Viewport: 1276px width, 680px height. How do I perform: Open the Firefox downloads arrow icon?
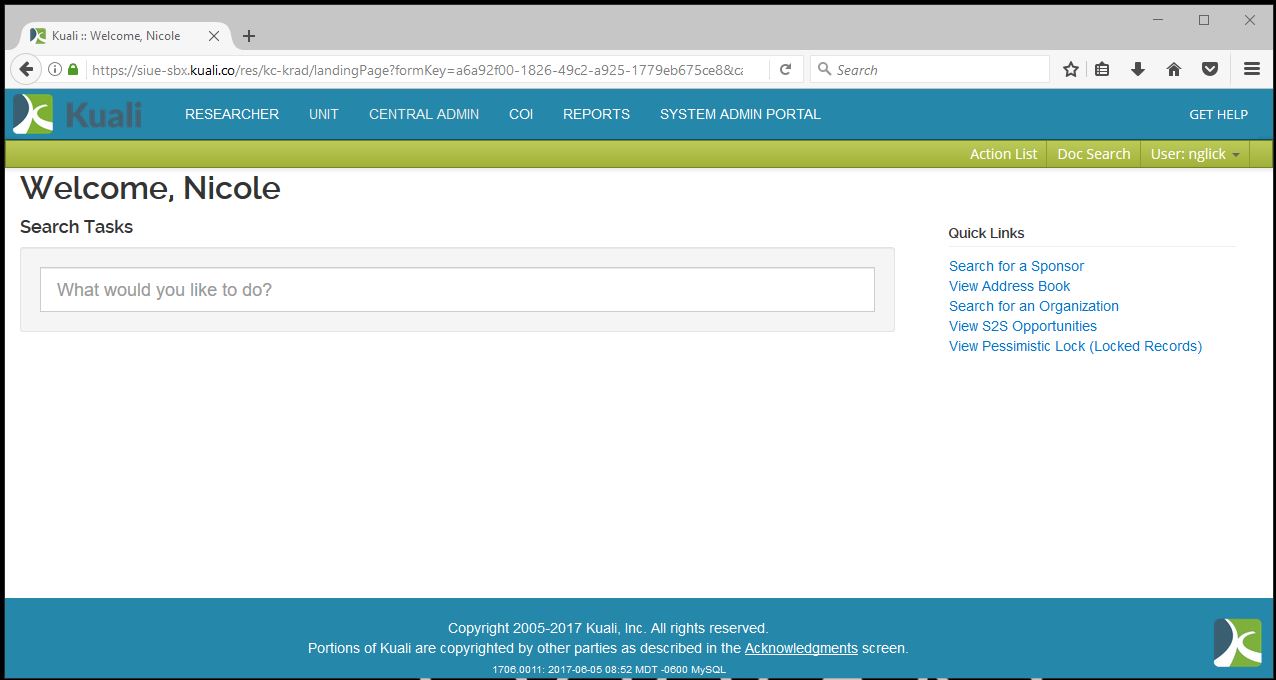pos(1137,70)
